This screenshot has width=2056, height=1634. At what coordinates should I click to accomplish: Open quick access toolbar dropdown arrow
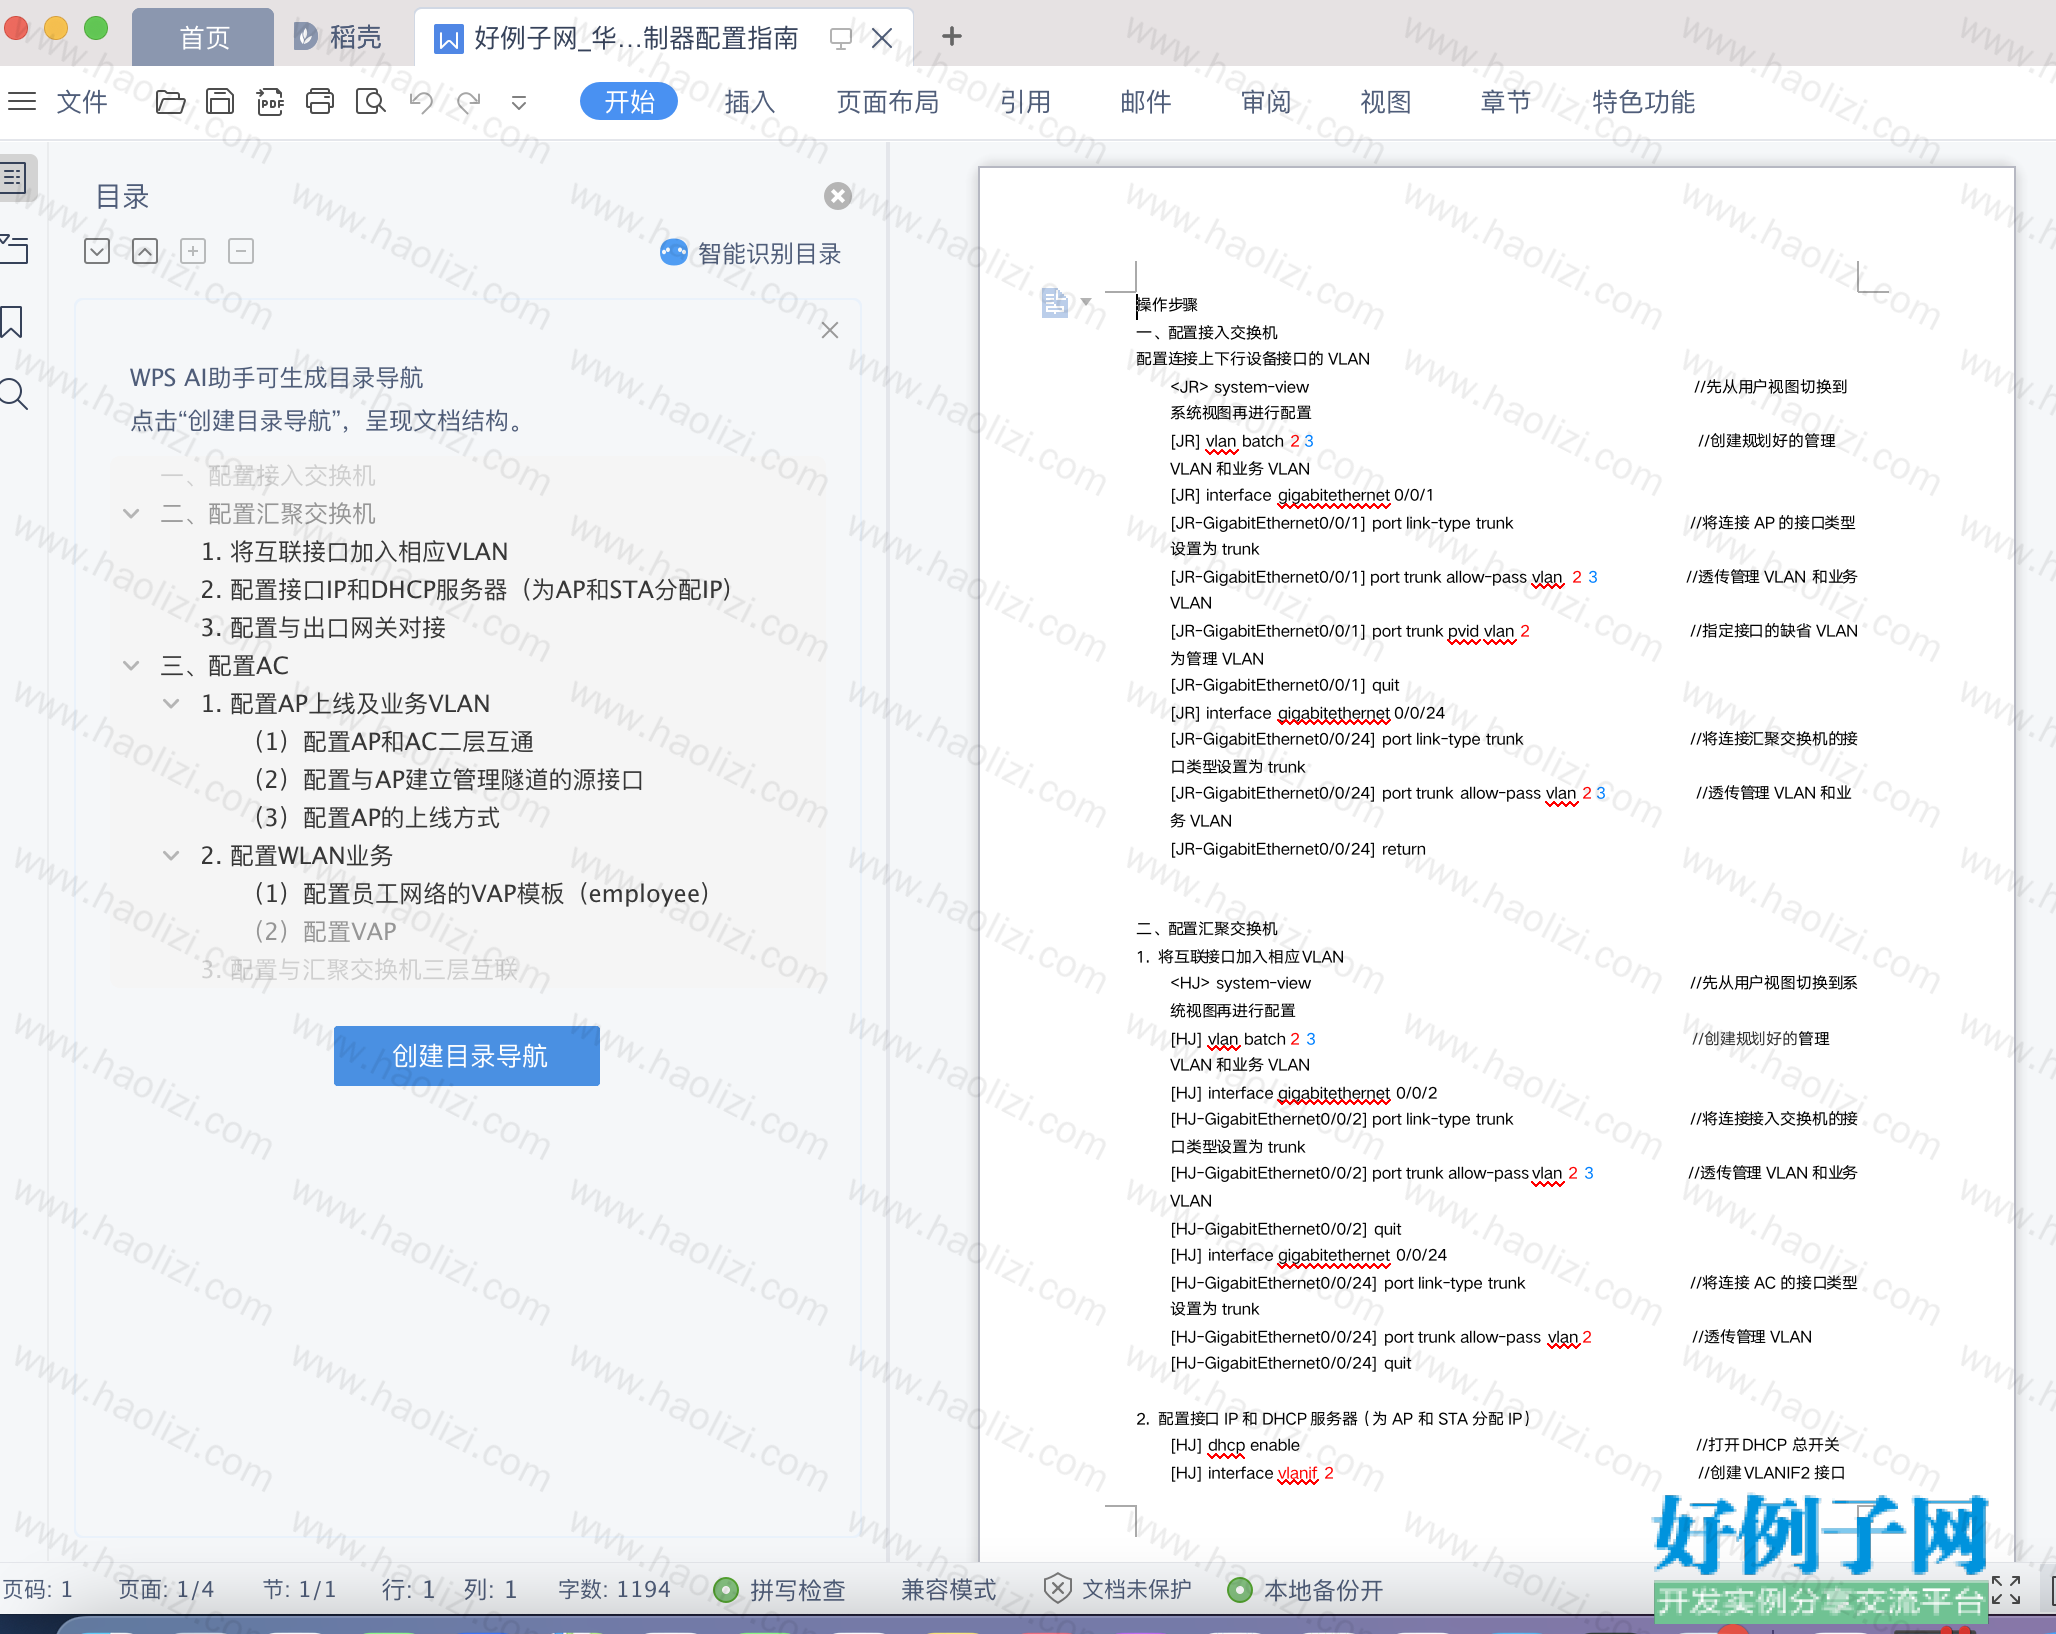click(x=518, y=102)
